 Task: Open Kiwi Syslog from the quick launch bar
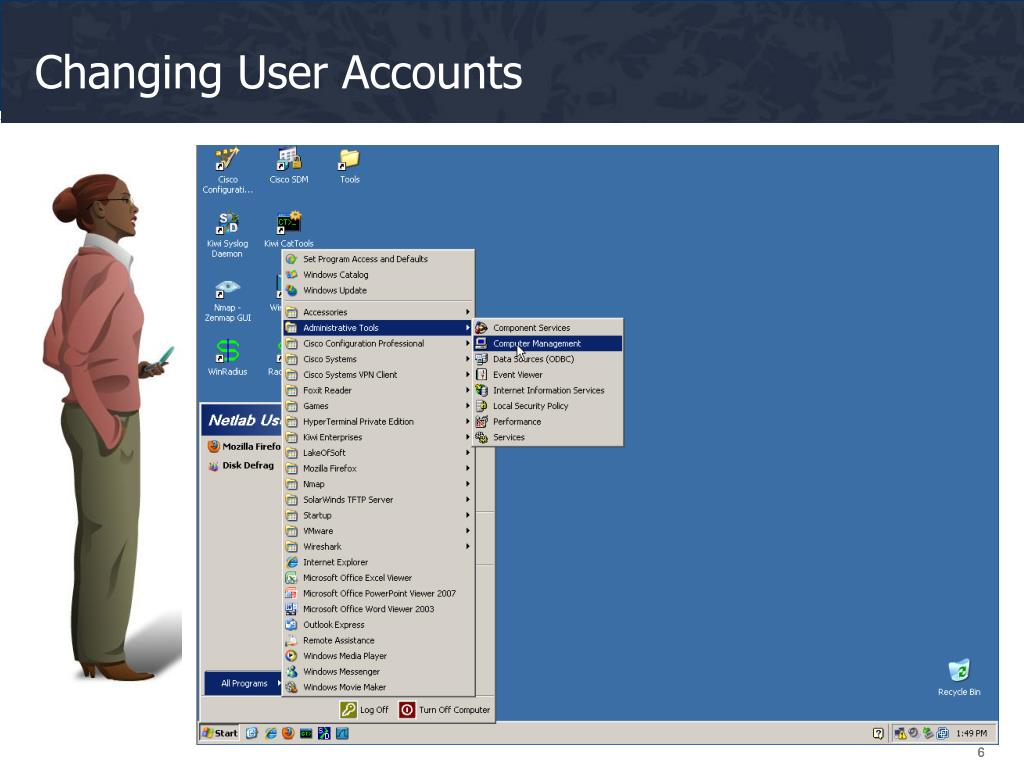pyautogui.click(x=324, y=733)
